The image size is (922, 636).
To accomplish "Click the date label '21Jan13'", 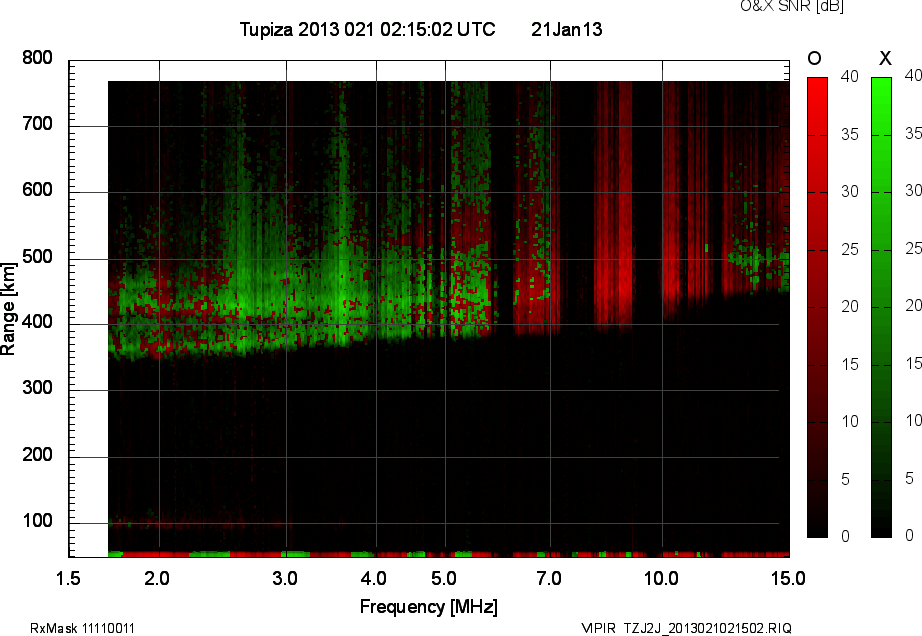I will point(567,29).
